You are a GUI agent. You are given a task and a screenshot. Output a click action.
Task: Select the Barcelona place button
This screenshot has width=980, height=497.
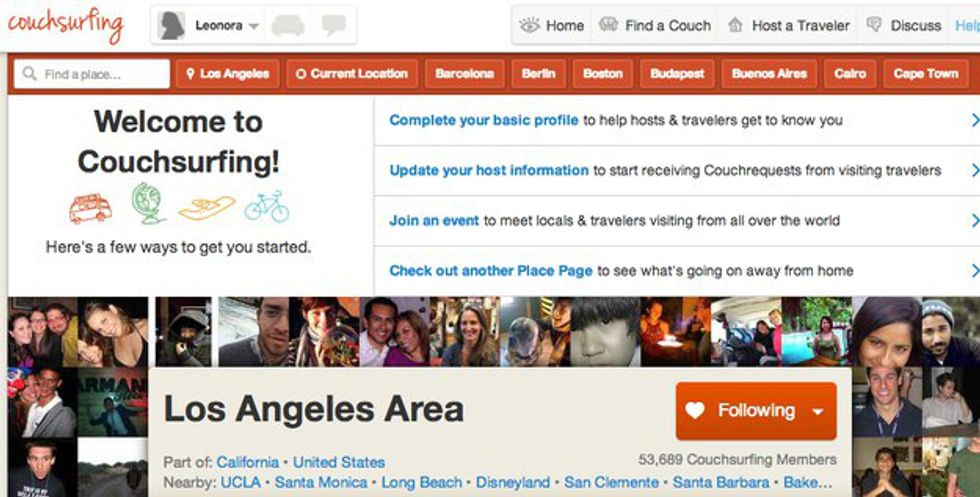click(x=464, y=74)
